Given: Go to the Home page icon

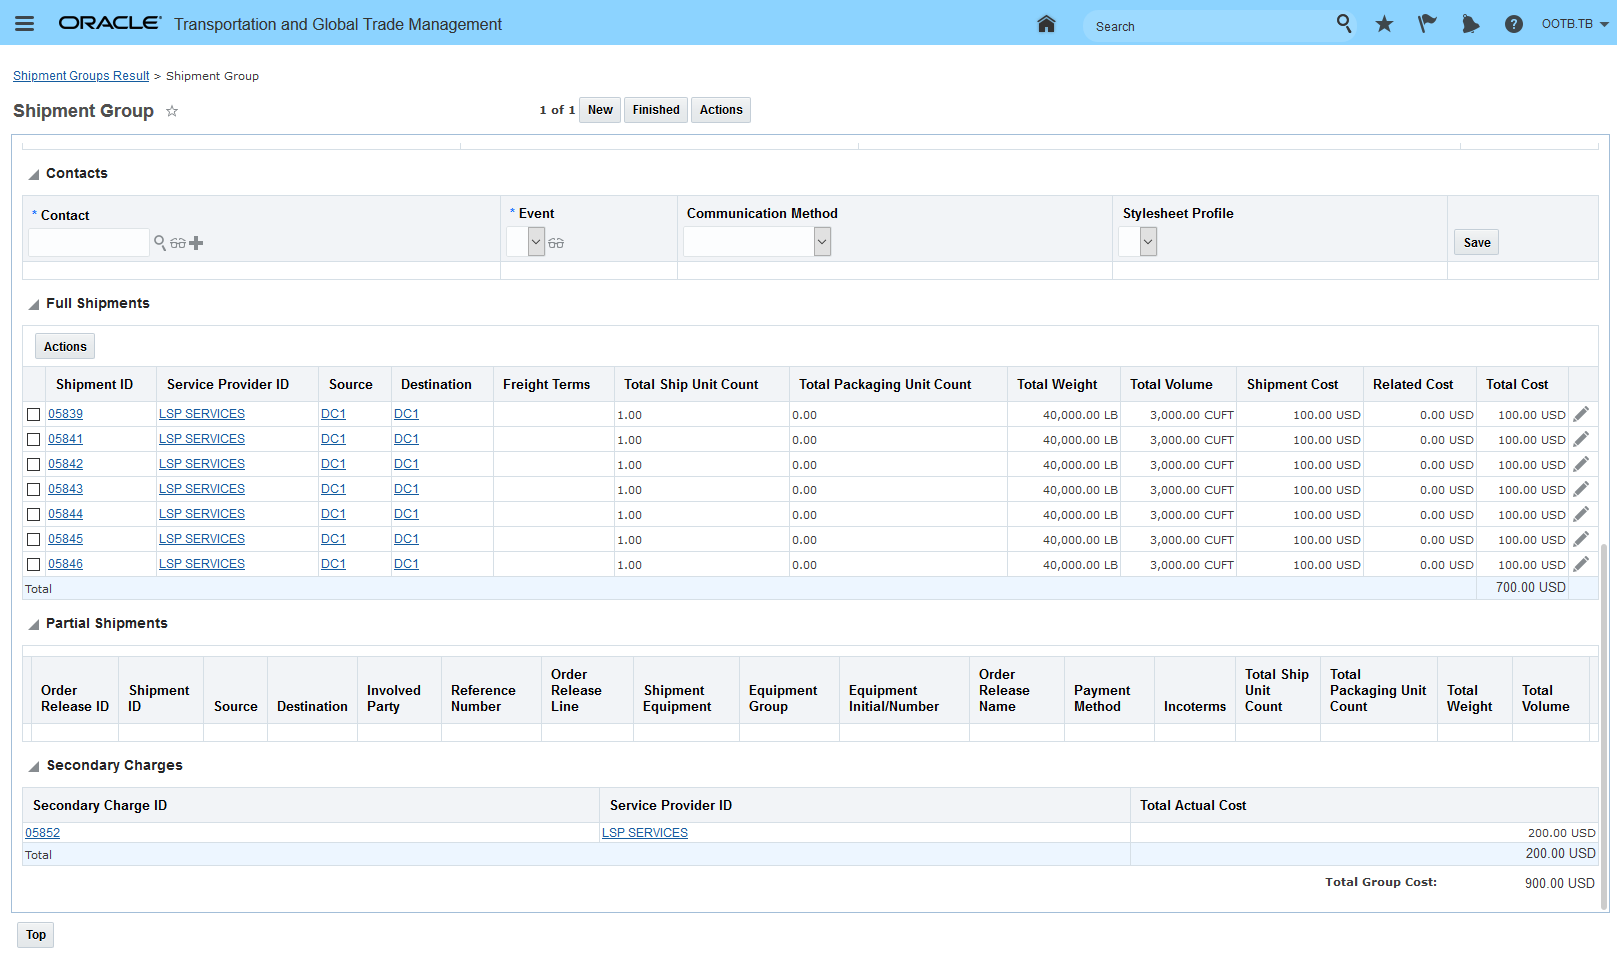Looking at the screenshot, I should (x=1046, y=24).
